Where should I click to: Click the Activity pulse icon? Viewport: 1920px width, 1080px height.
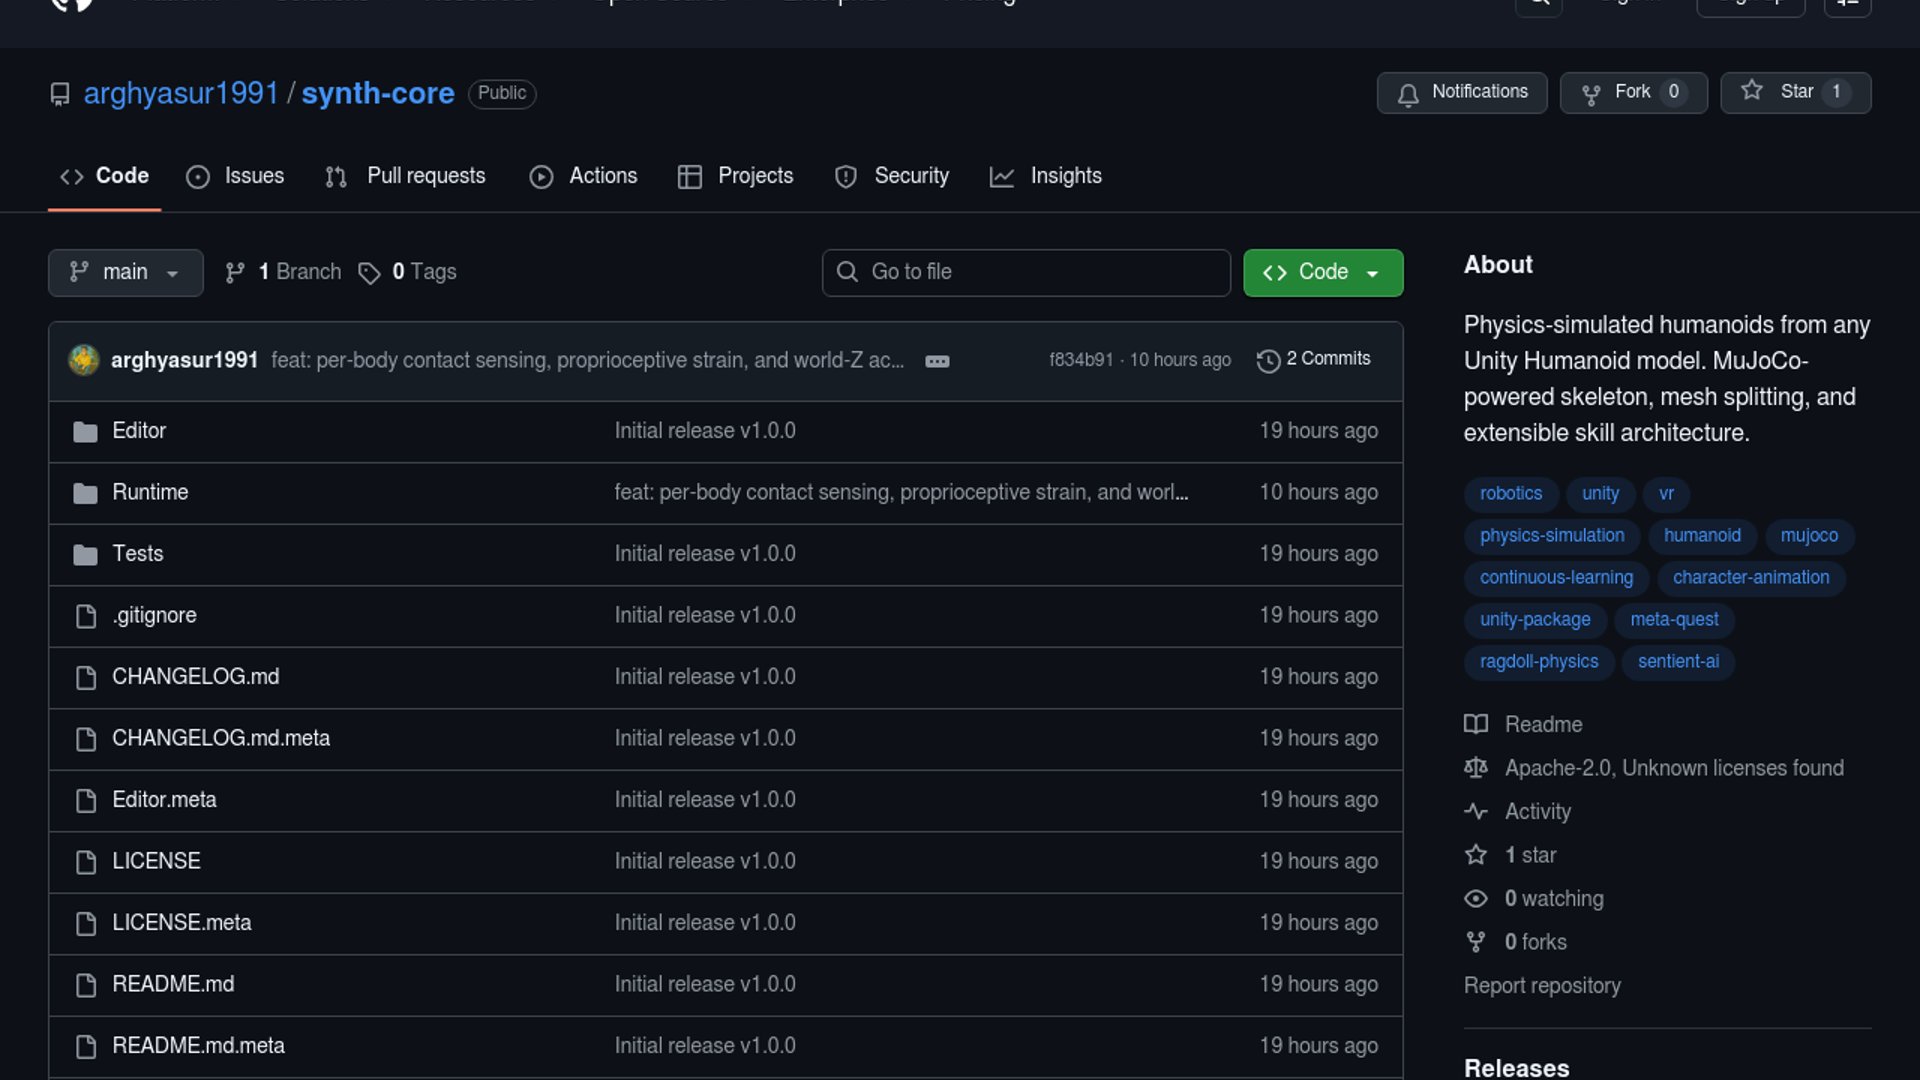[1476, 811]
